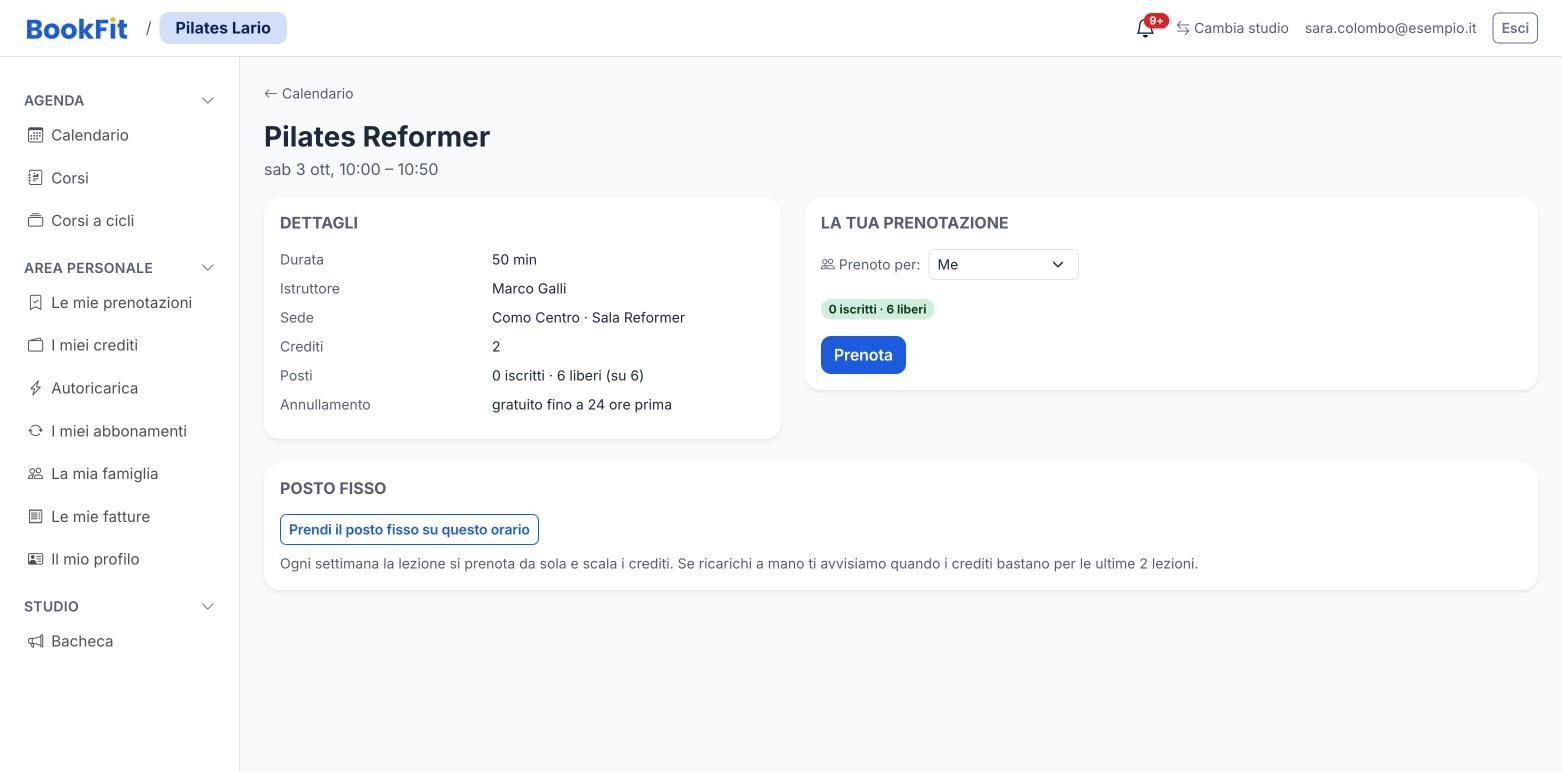Collapse the STUDIO section chevron

coord(208,606)
